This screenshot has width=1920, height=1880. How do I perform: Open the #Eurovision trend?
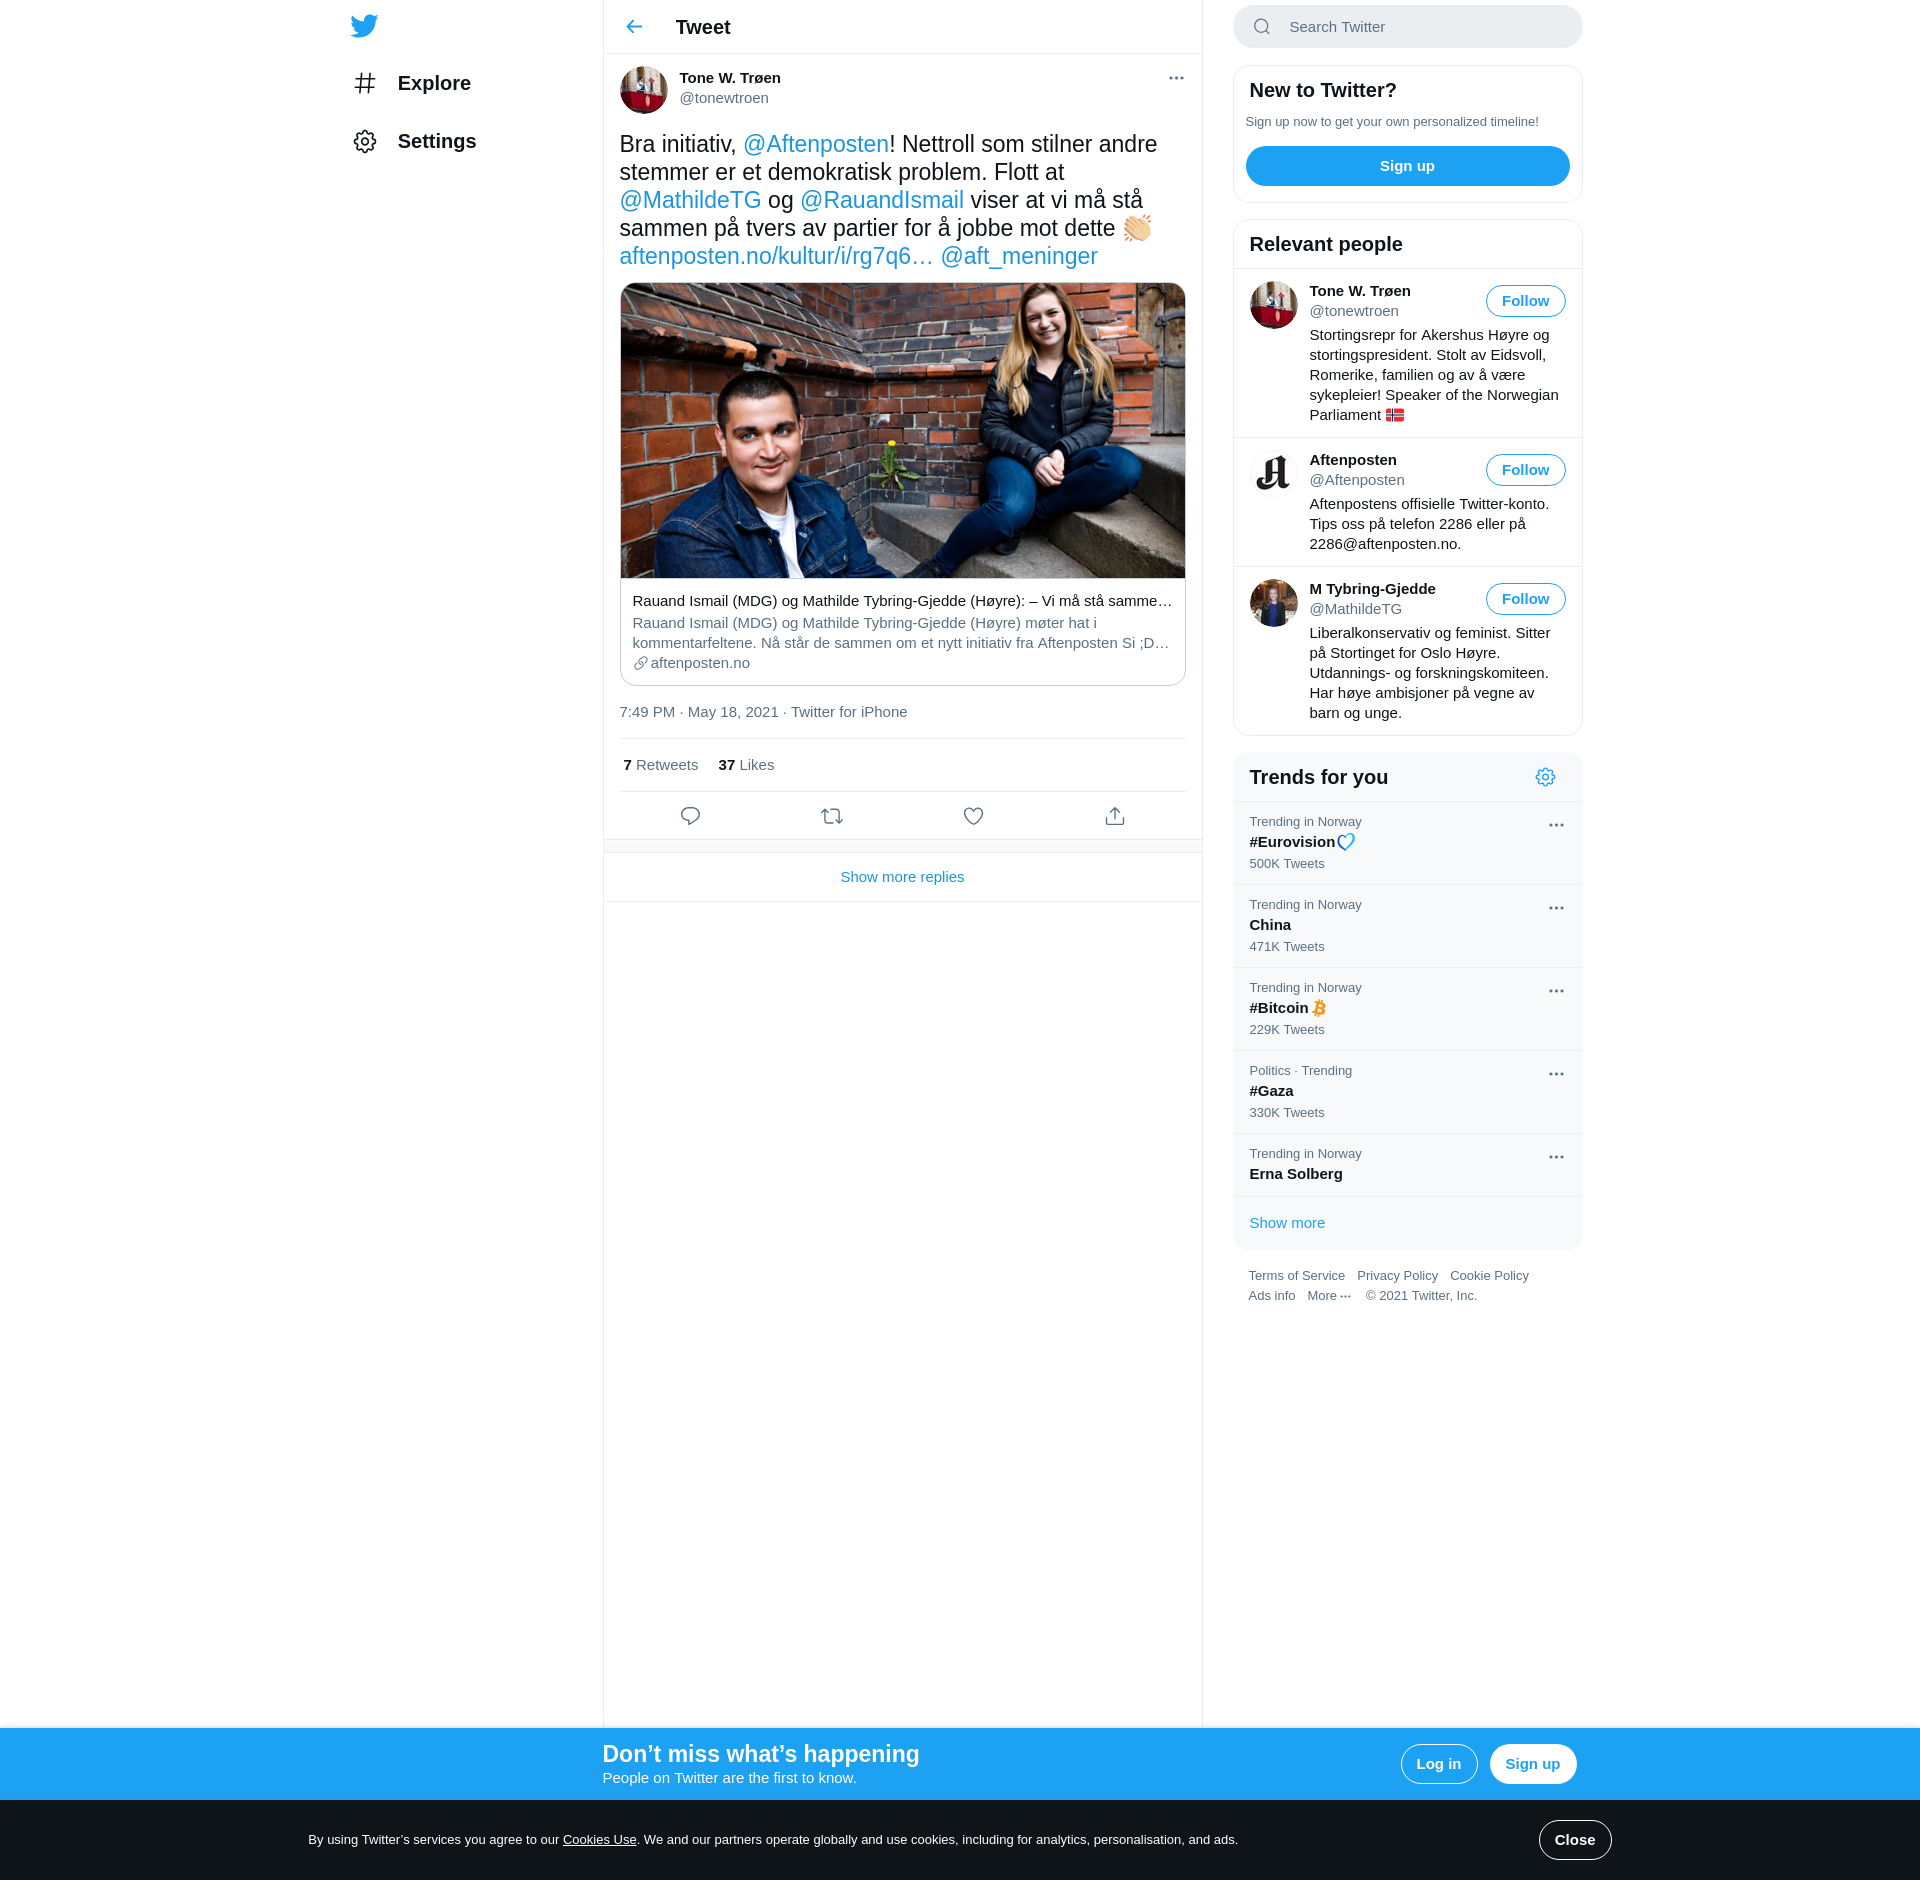pos(1407,843)
